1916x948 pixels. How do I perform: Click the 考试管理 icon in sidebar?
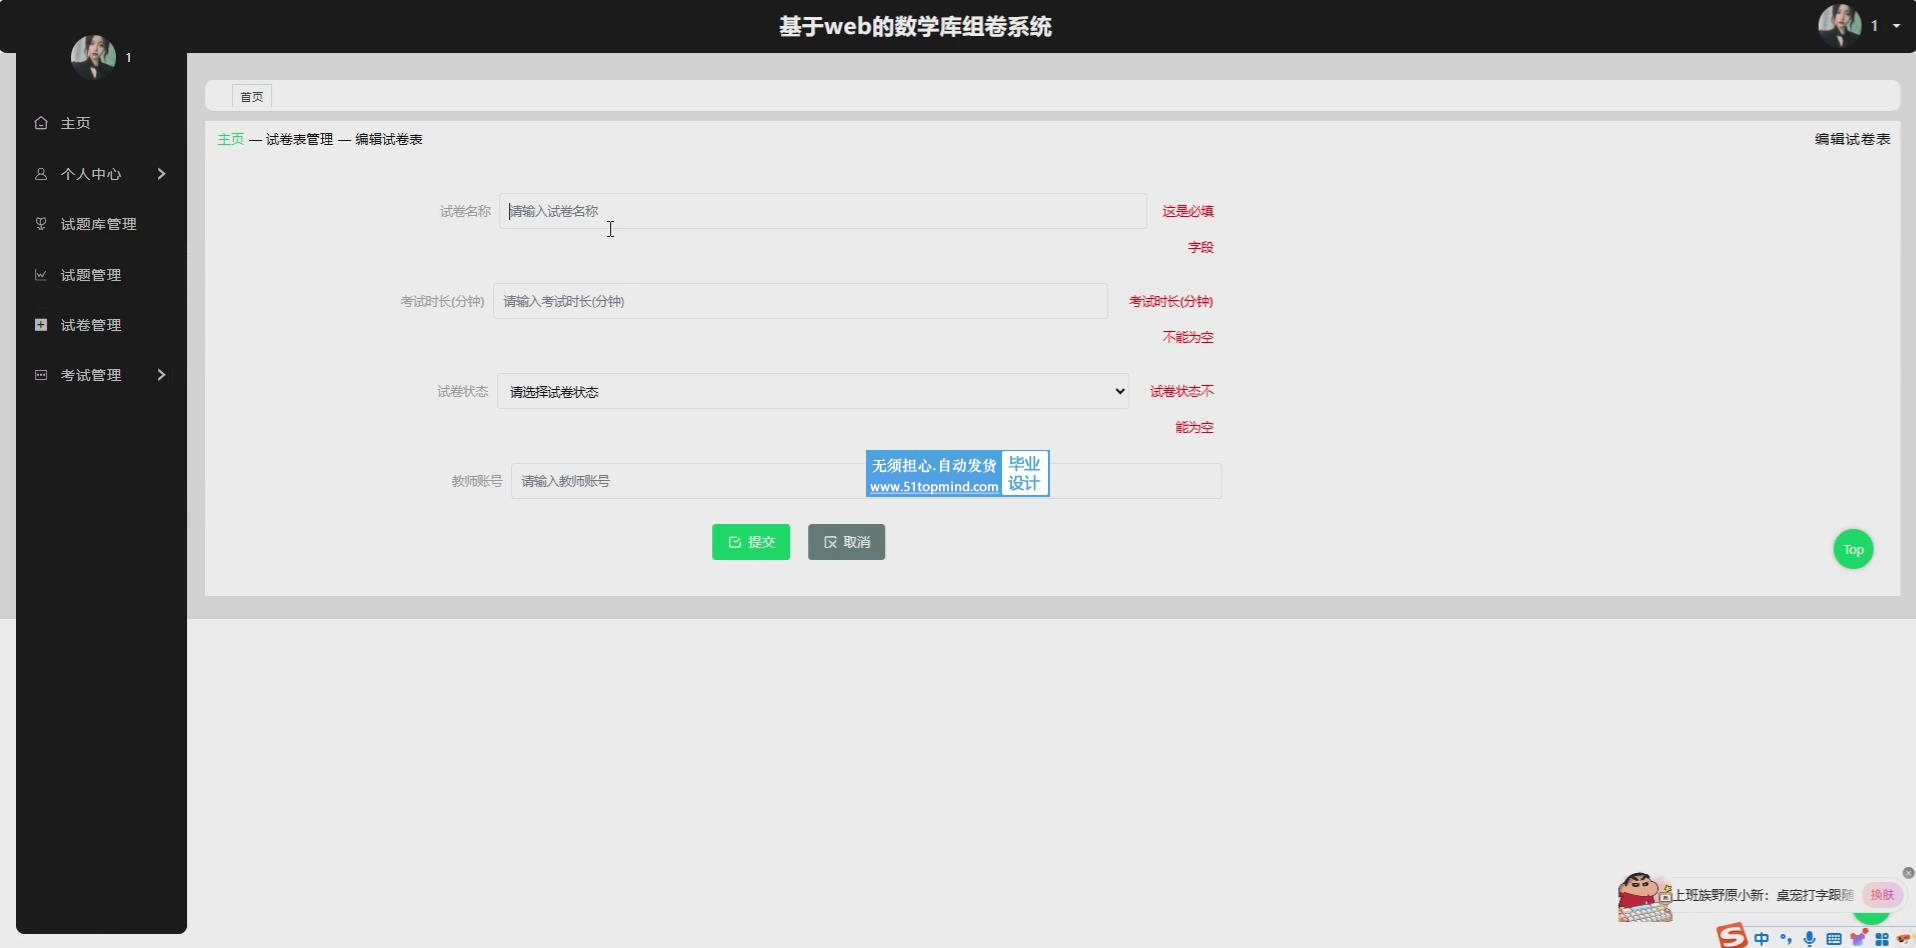pos(41,375)
